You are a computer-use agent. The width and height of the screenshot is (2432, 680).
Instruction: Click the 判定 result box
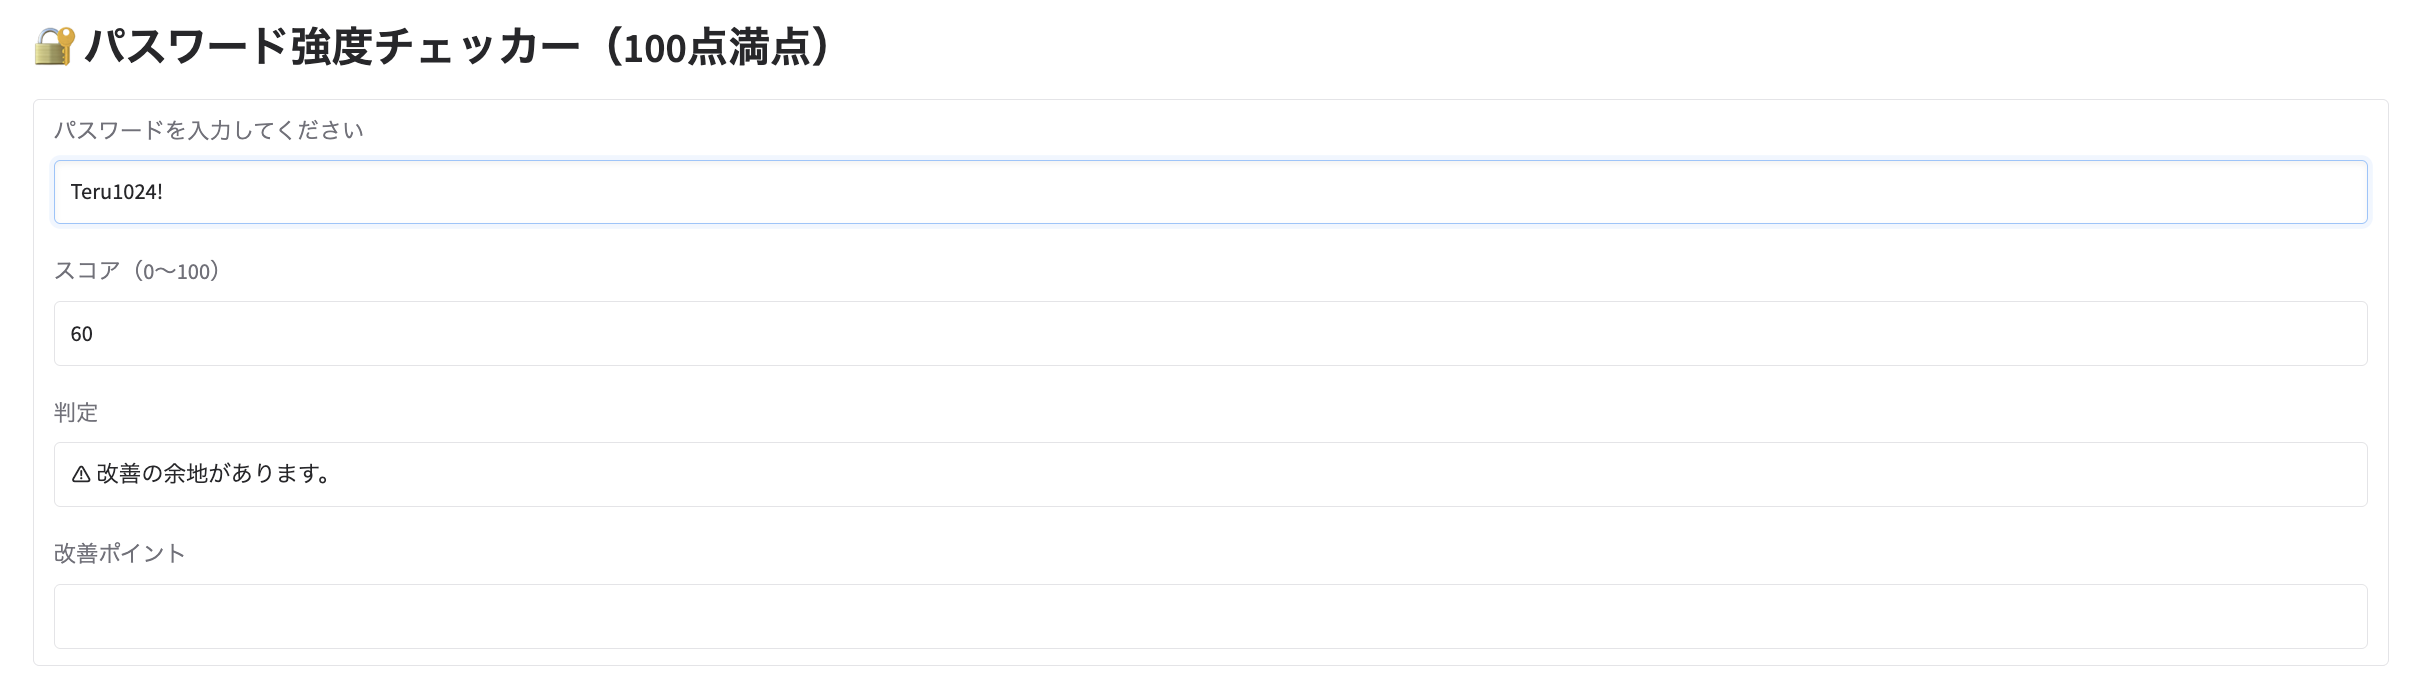click(1210, 475)
